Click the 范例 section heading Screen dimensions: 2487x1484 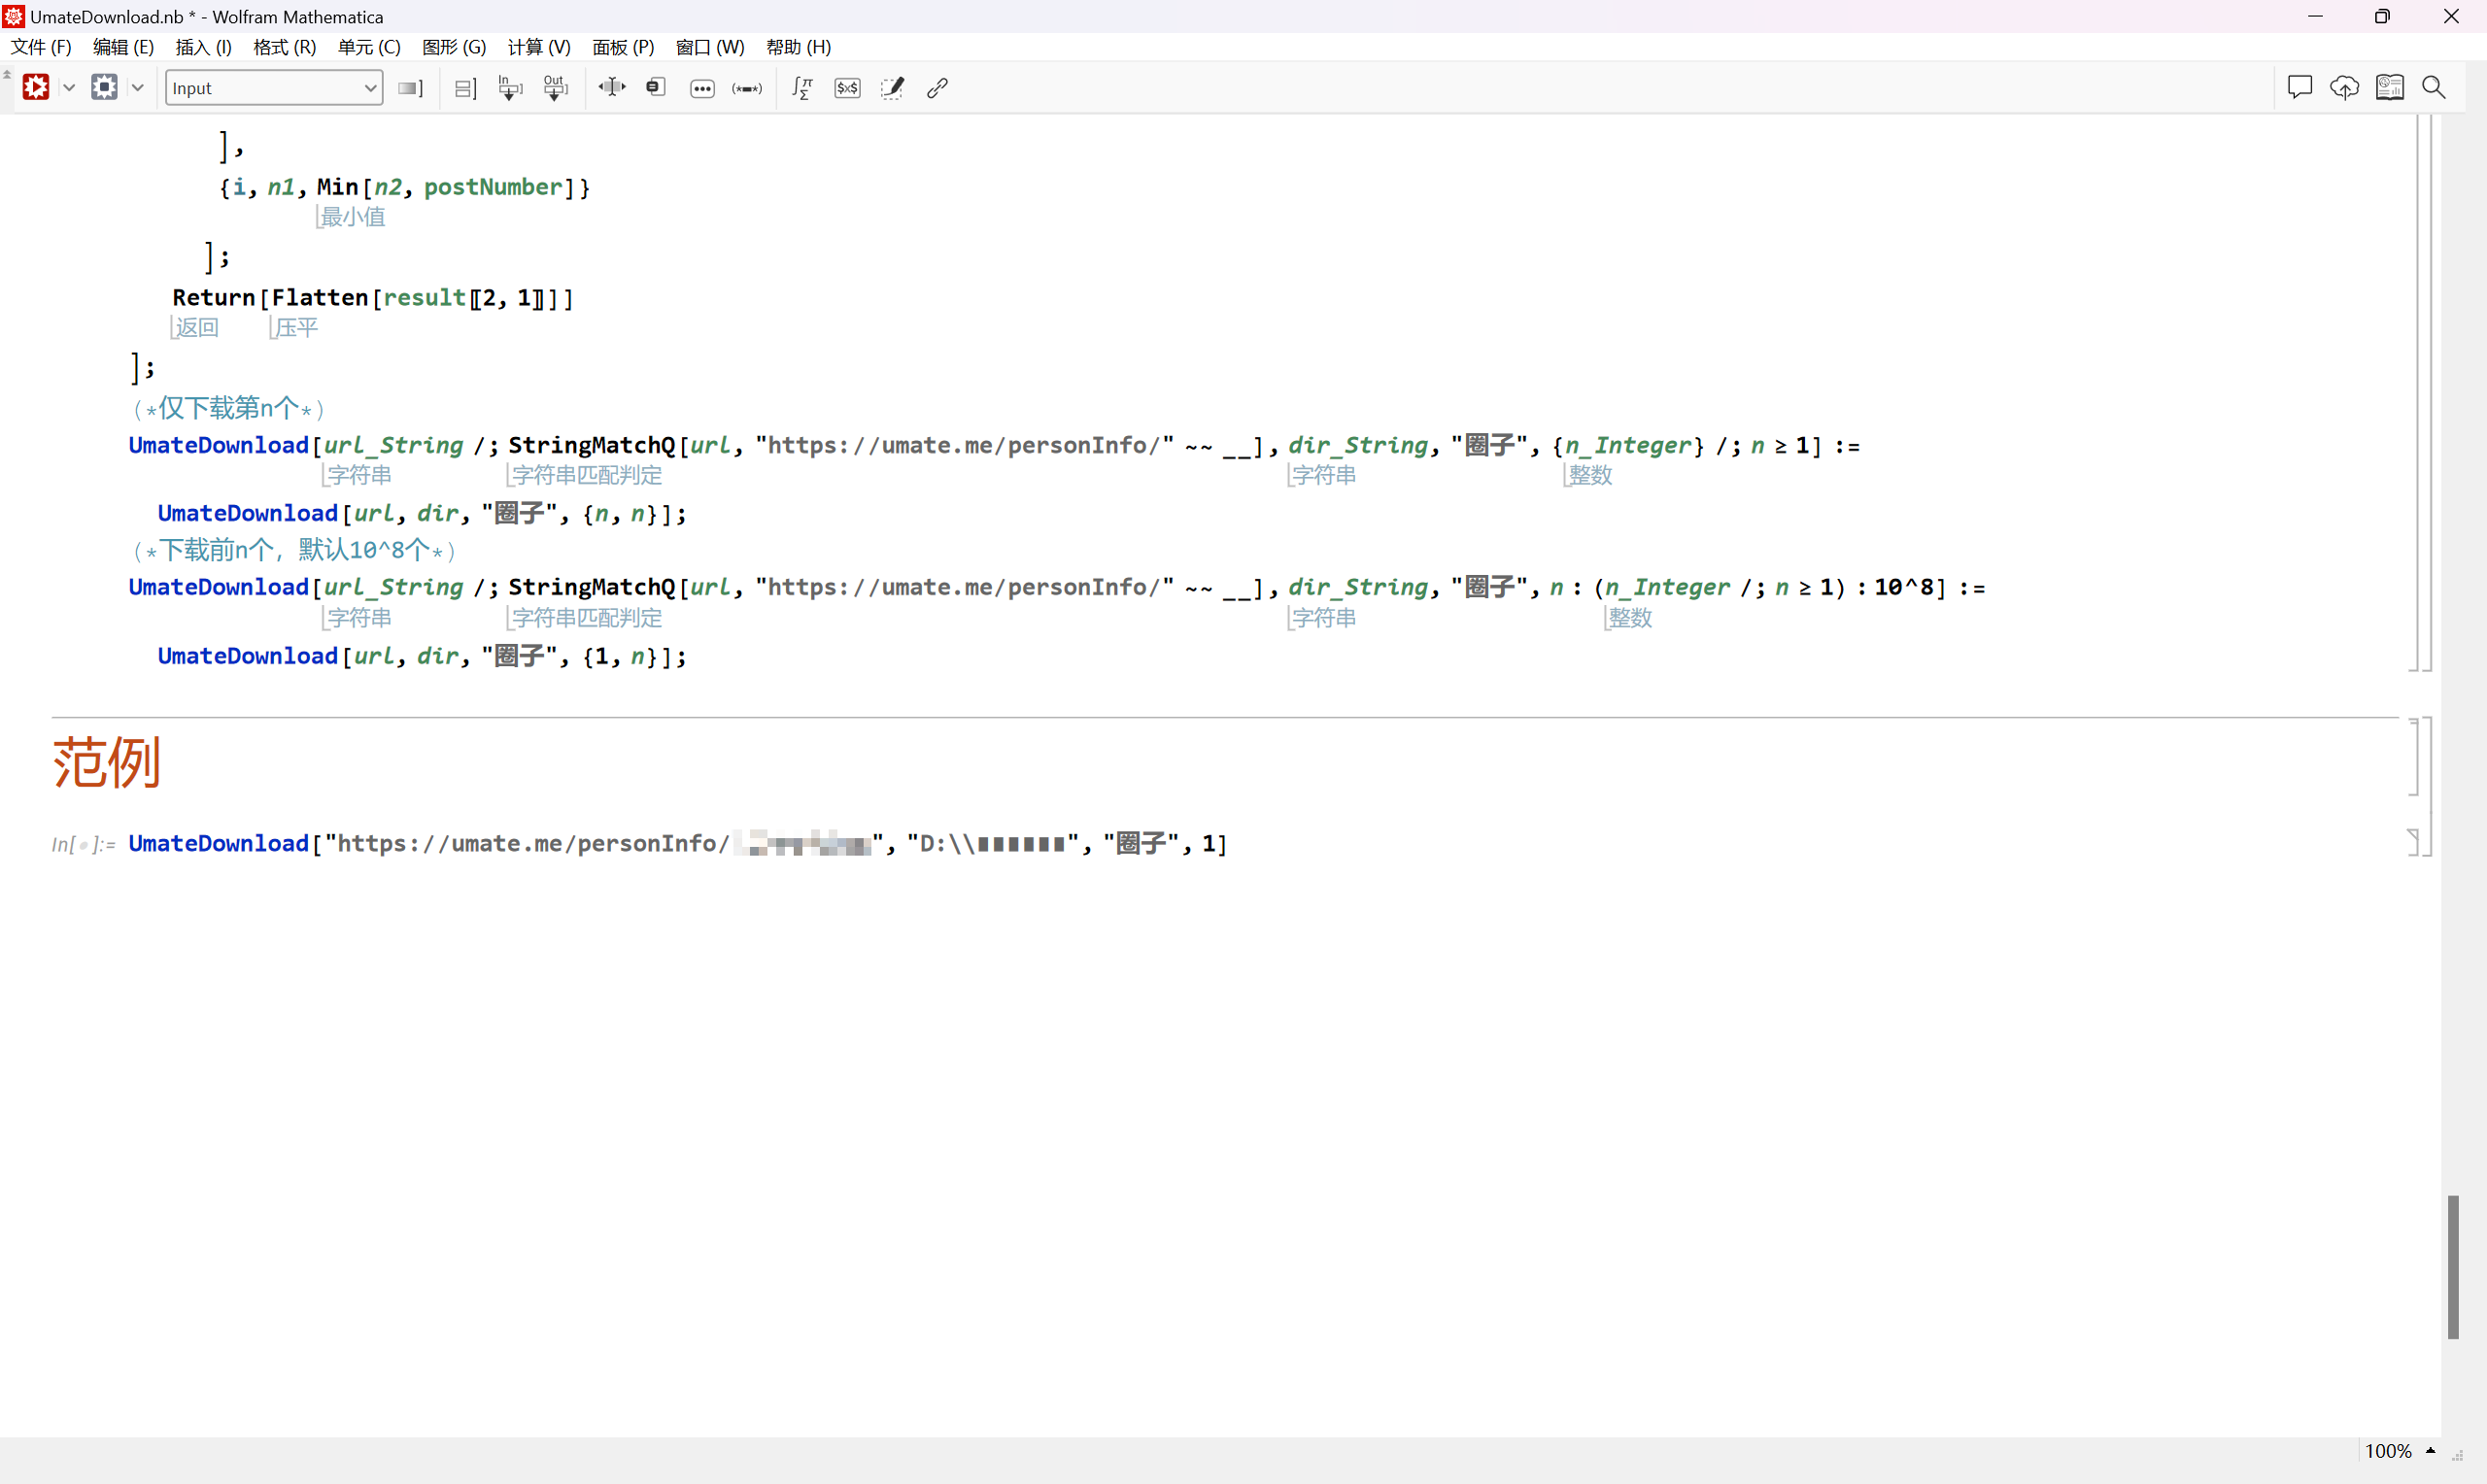(x=106, y=762)
